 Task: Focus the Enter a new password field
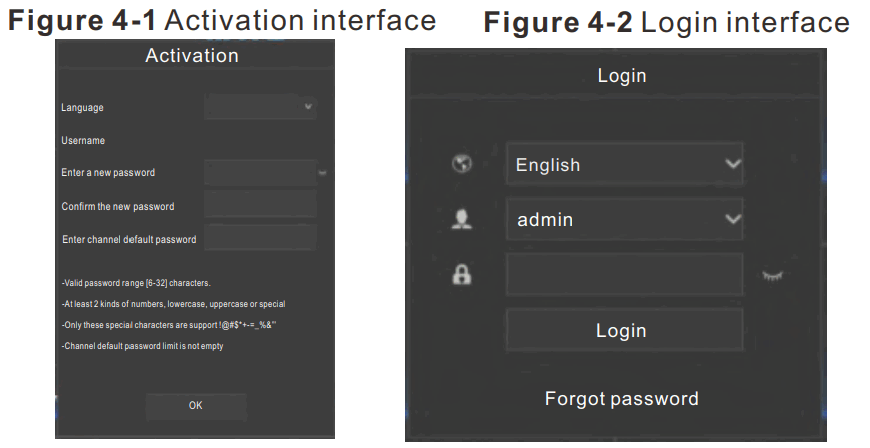pos(259,173)
